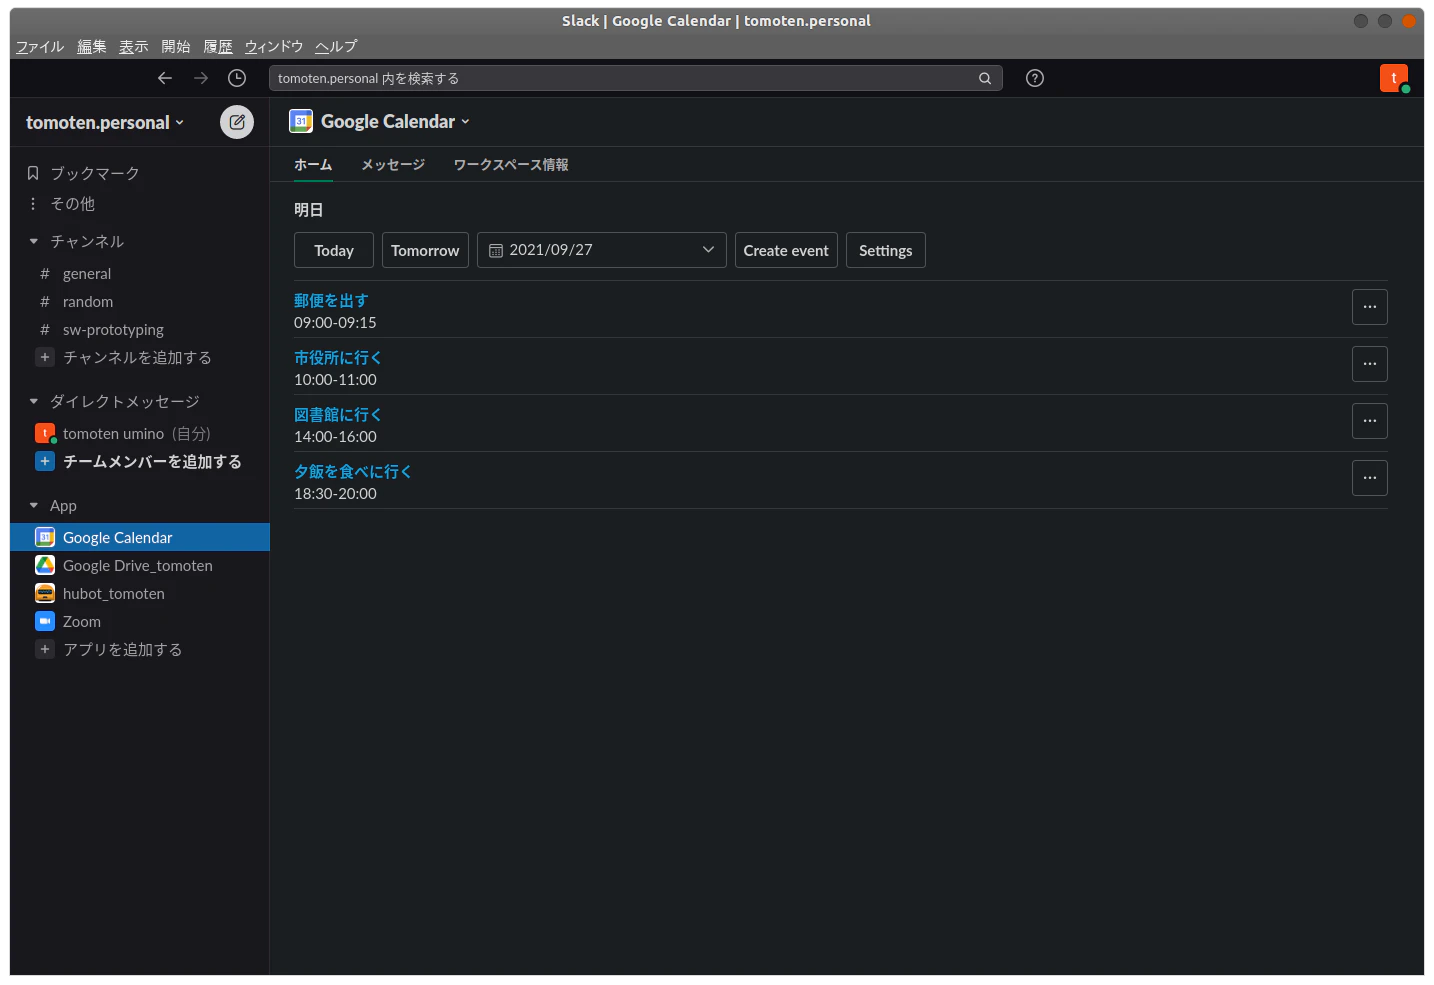
Task: Click the hubot_tomoten app icon
Action: point(45,593)
